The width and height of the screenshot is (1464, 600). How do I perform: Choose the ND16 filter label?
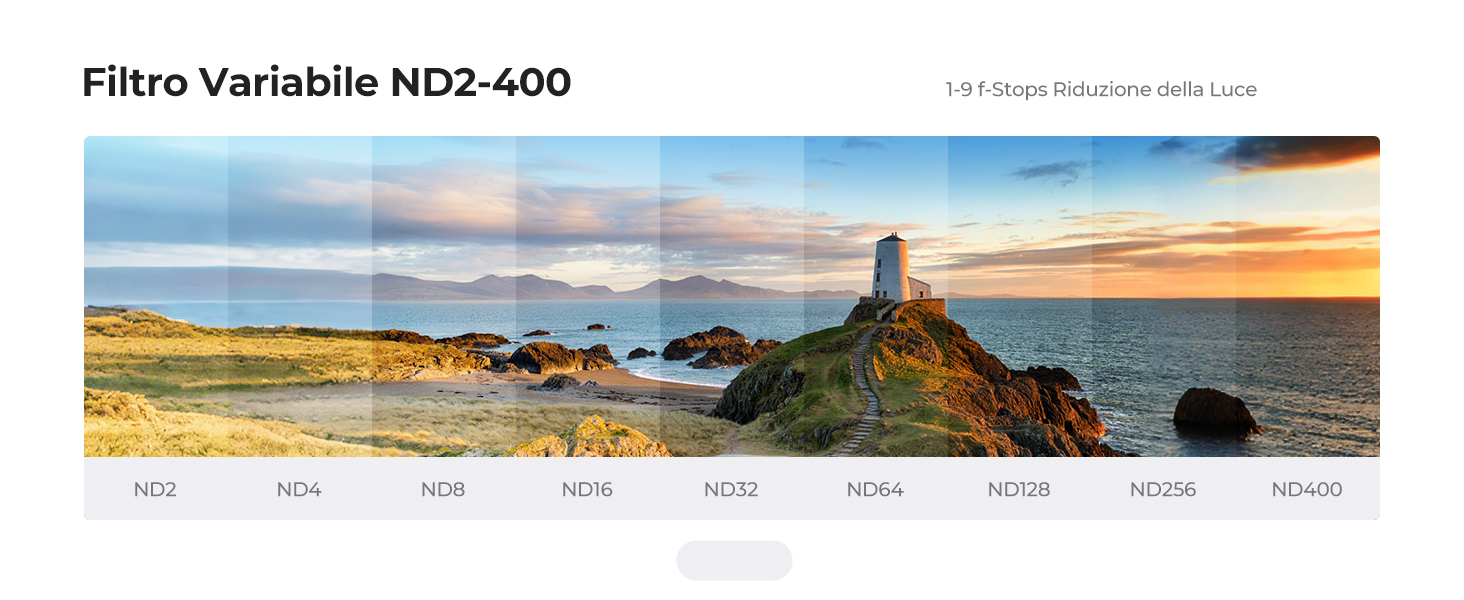[x=587, y=490]
